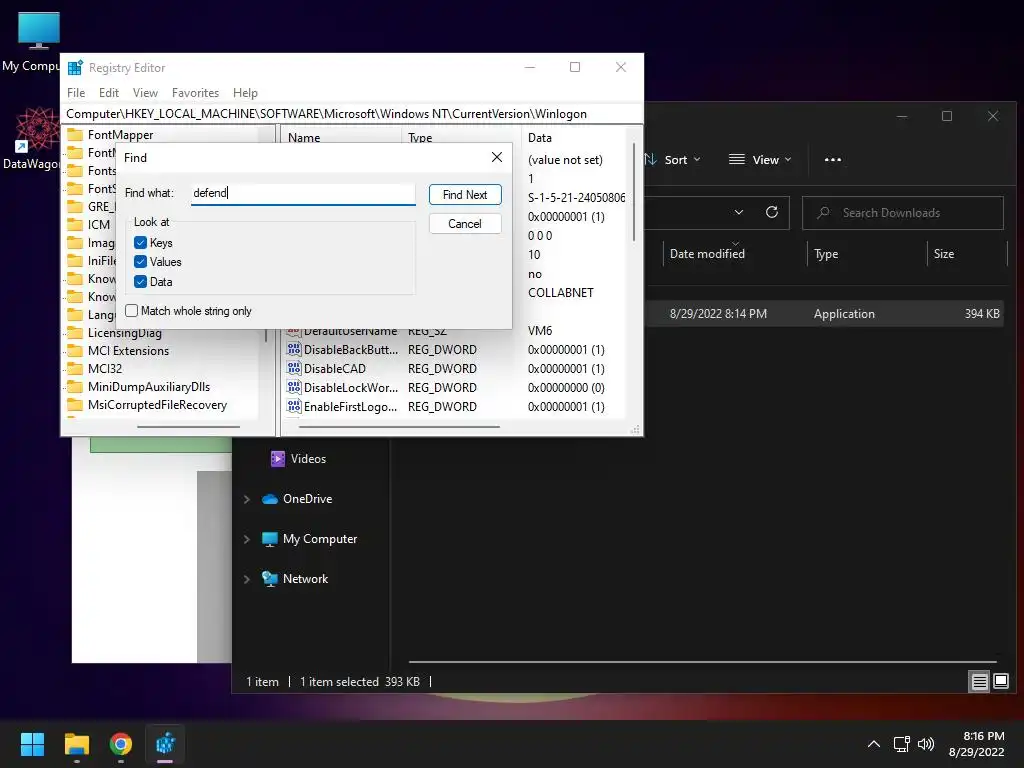Viewport: 1024px width, 768px height.
Task: Expand the OneDrive tree node
Action: pyautogui.click(x=247, y=499)
